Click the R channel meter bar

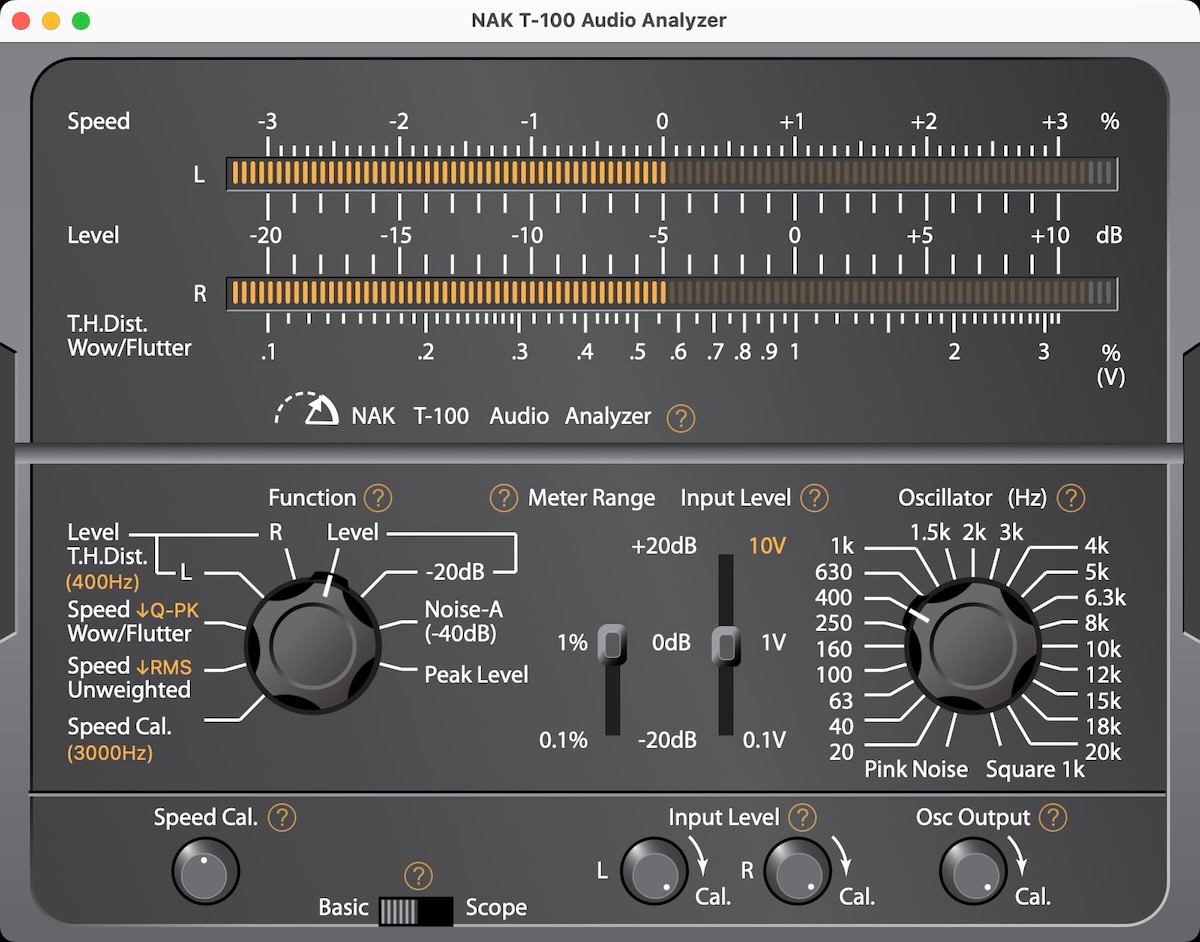(671, 293)
